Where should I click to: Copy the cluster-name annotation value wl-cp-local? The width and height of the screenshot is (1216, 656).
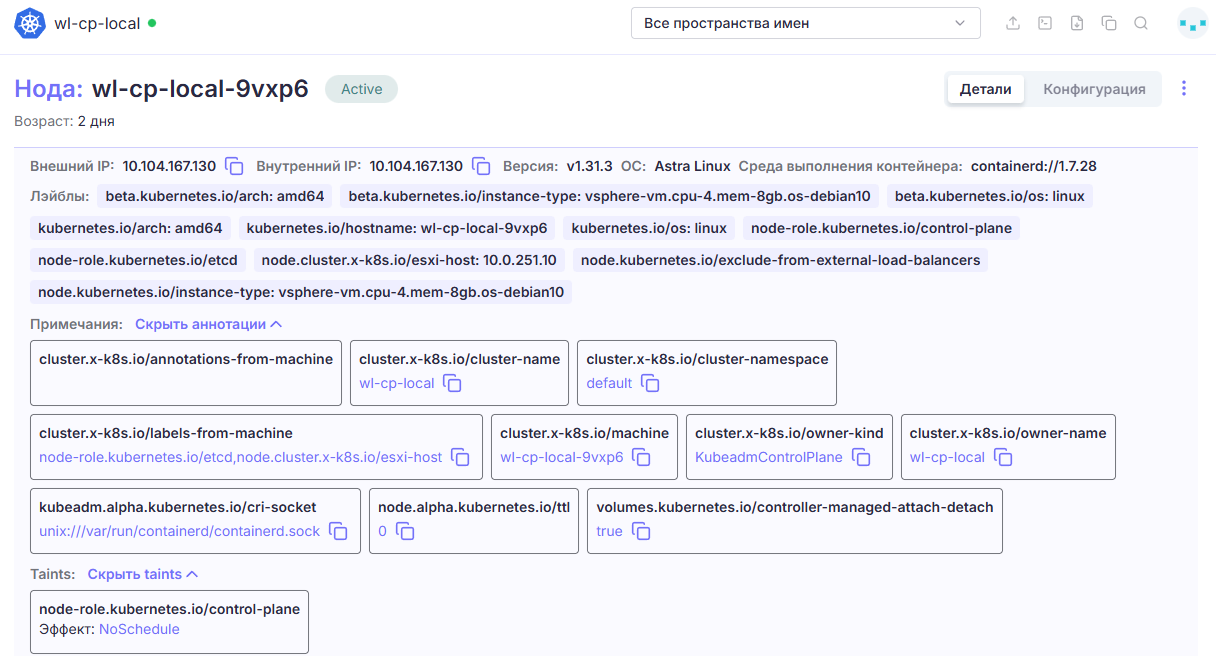[x=452, y=383]
